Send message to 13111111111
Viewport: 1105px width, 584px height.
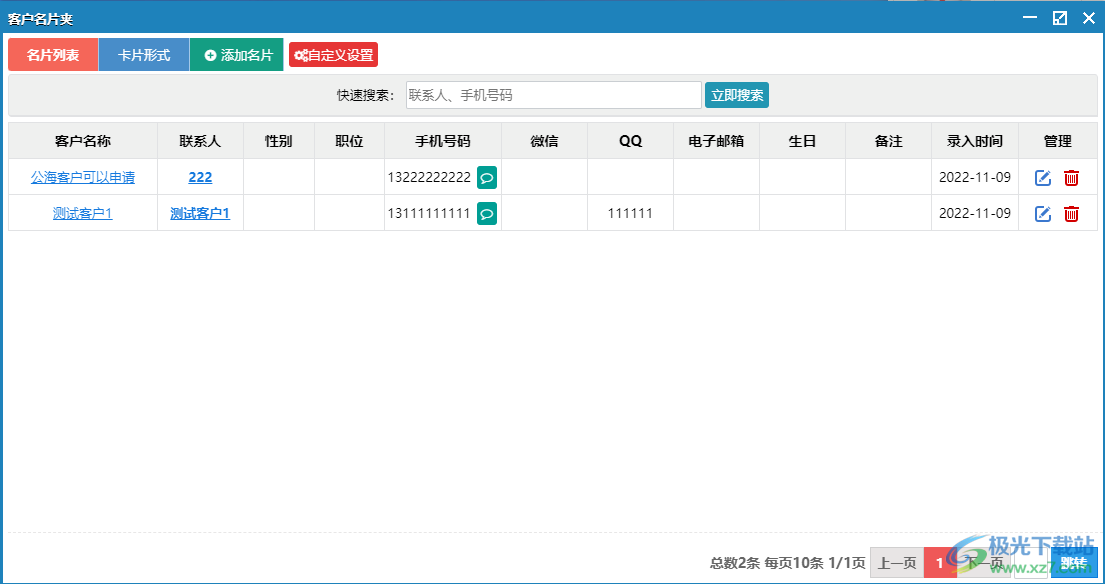[x=487, y=213]
